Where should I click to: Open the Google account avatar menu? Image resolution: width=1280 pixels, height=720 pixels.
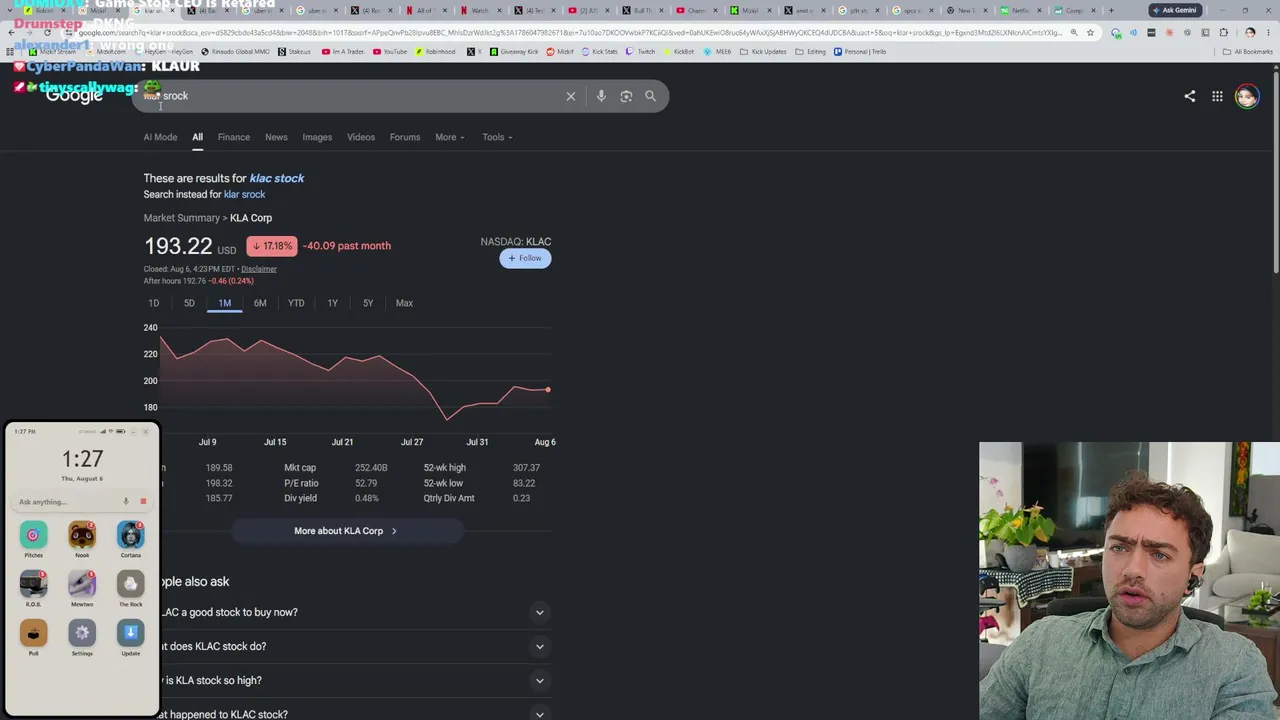pos(1246,96)
